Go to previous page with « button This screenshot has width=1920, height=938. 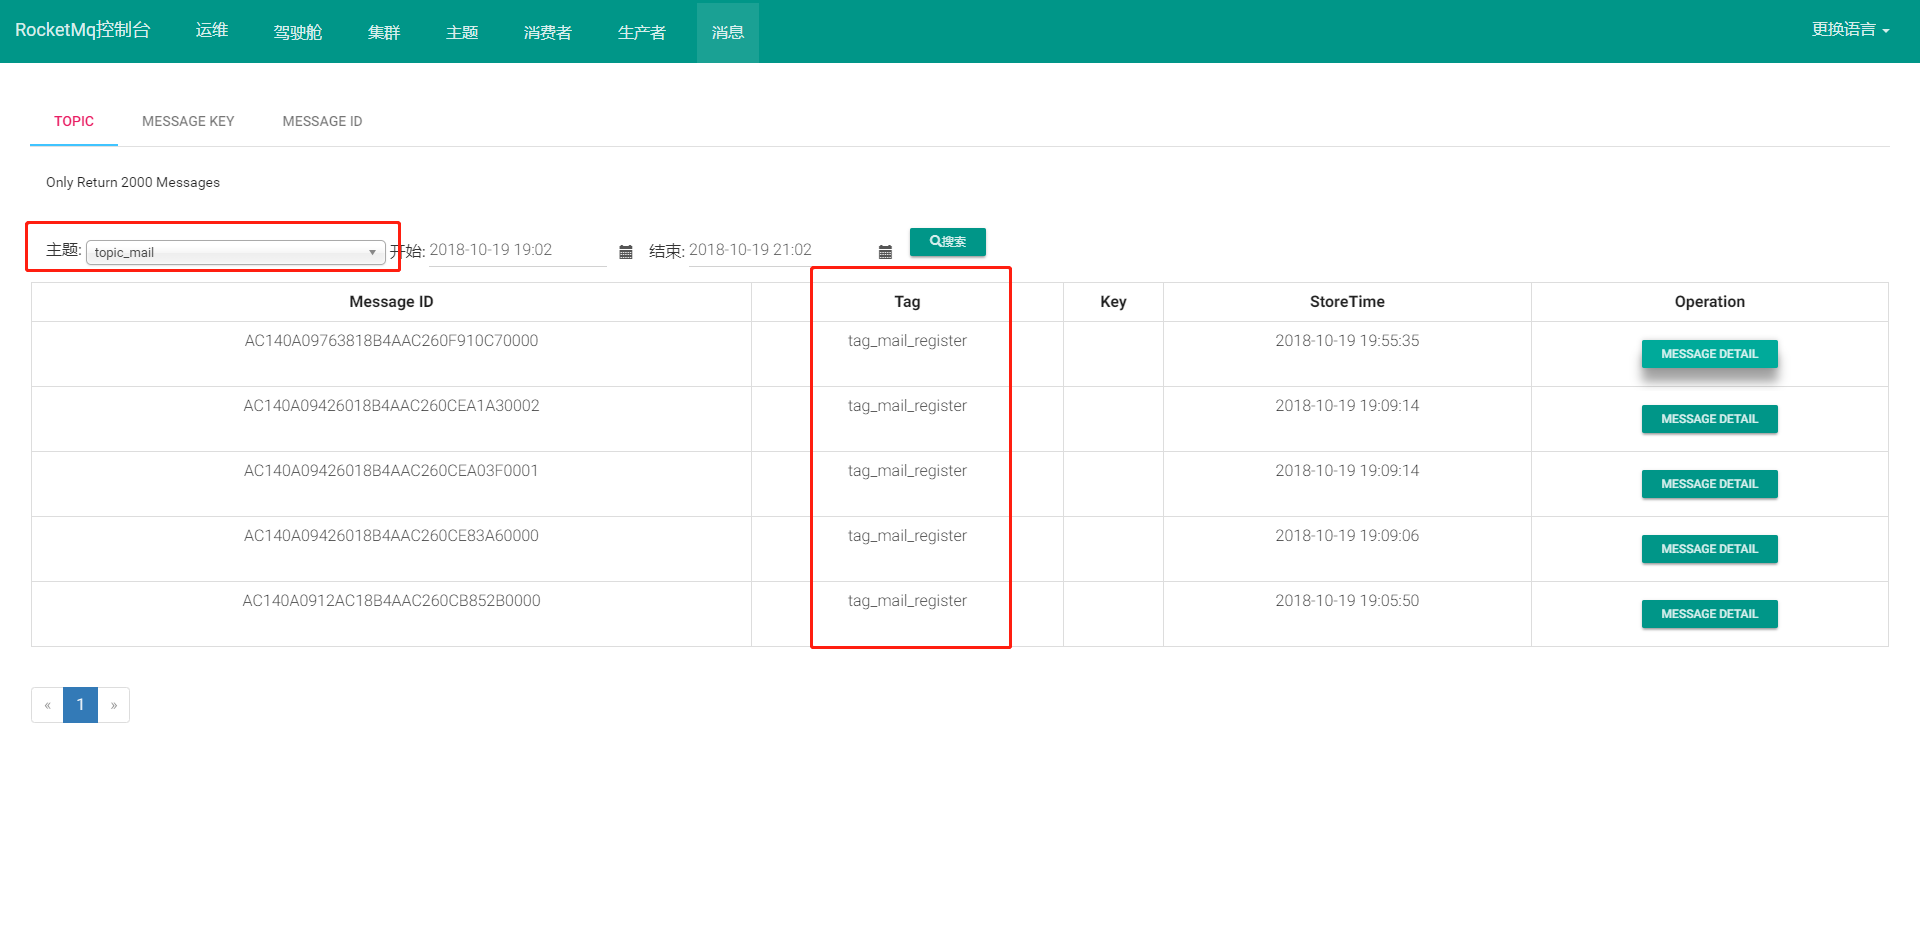(47, 705)
